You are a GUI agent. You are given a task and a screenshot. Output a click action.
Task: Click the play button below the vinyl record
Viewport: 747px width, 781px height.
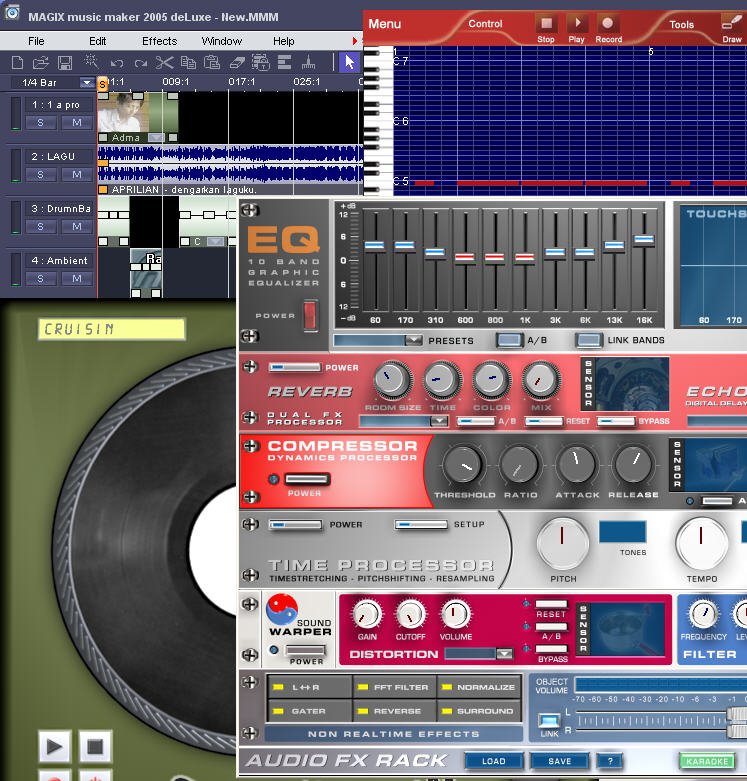[55, 746]
